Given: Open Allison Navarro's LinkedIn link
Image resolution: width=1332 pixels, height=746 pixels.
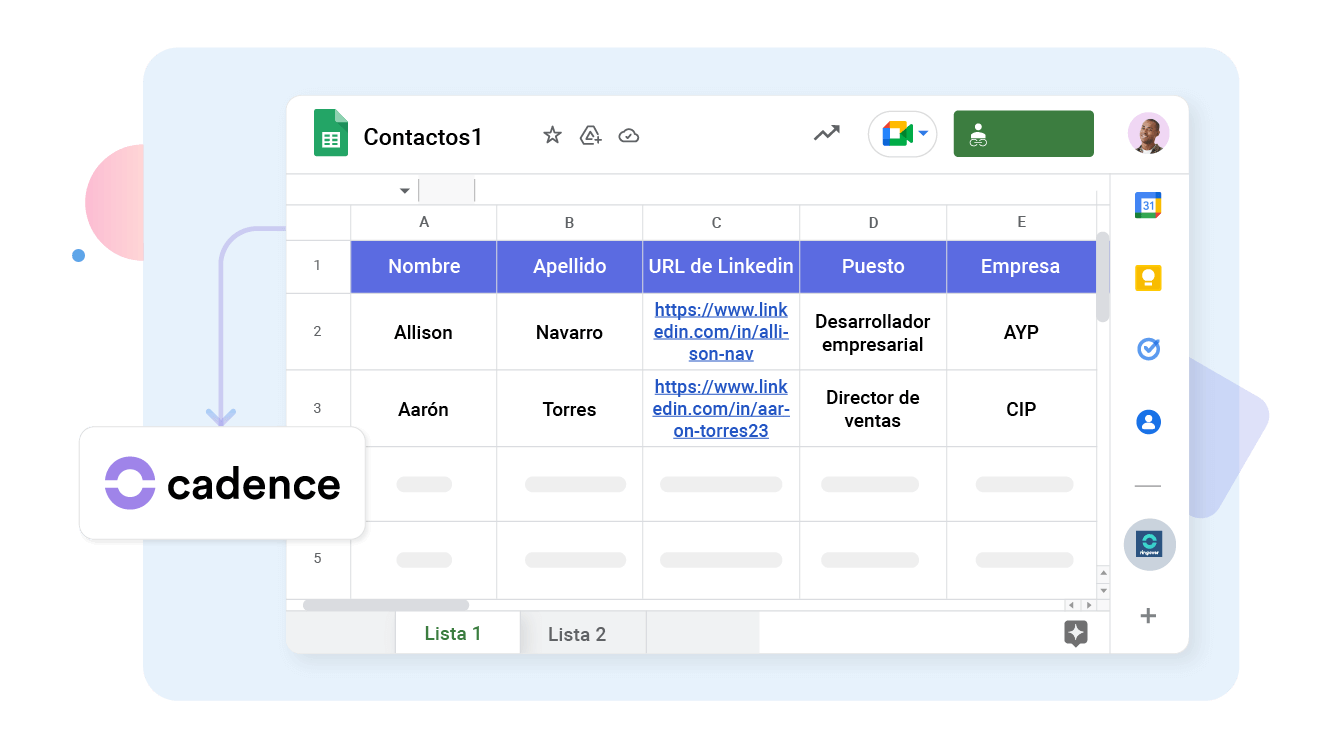Looking at the screenshot, I should 721,332.
